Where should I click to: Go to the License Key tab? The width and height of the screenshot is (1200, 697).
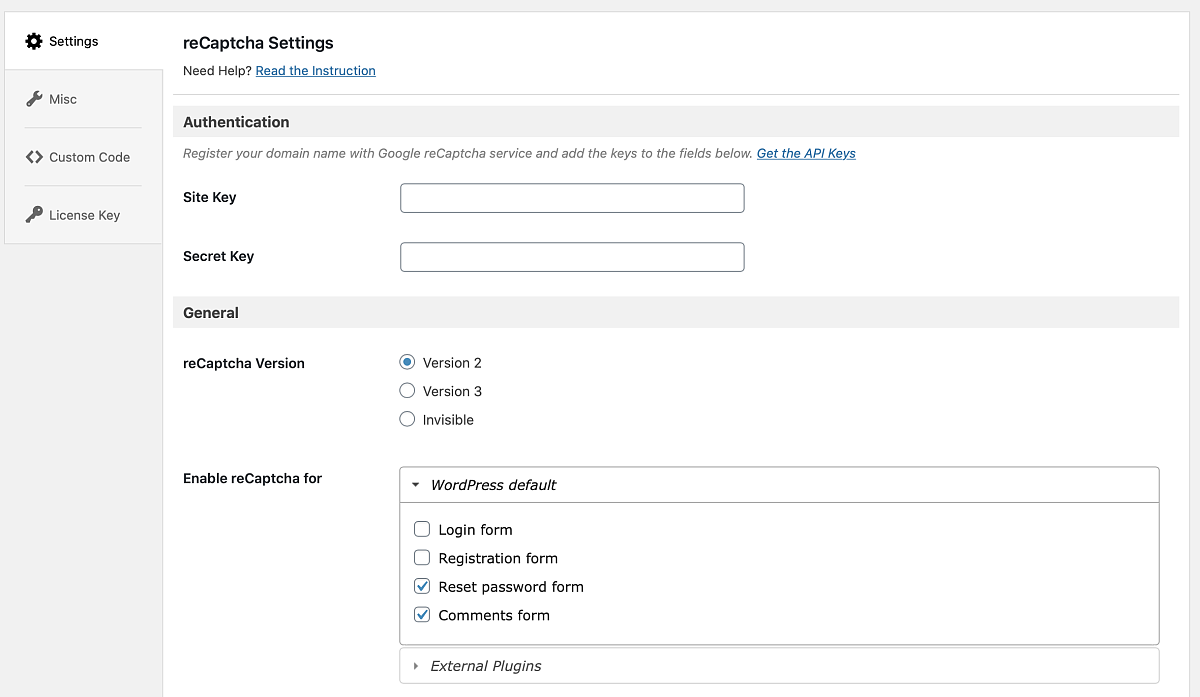coord(84,215)
